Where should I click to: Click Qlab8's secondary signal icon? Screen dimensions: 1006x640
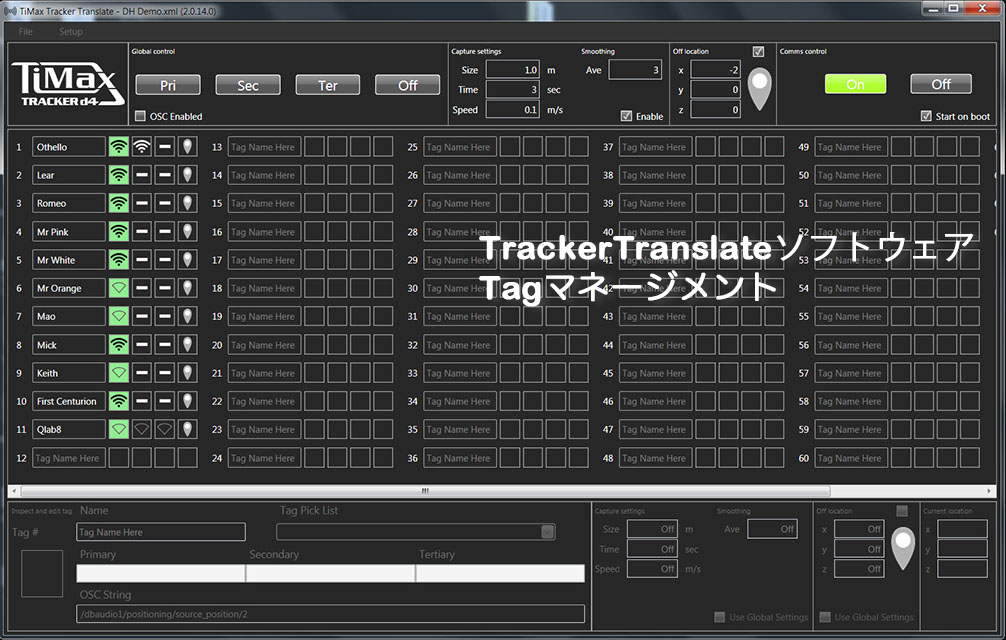(142, 429)
